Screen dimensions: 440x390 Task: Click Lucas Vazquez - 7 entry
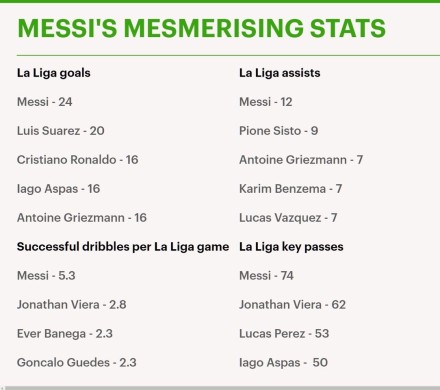click(x=288, y=218)
